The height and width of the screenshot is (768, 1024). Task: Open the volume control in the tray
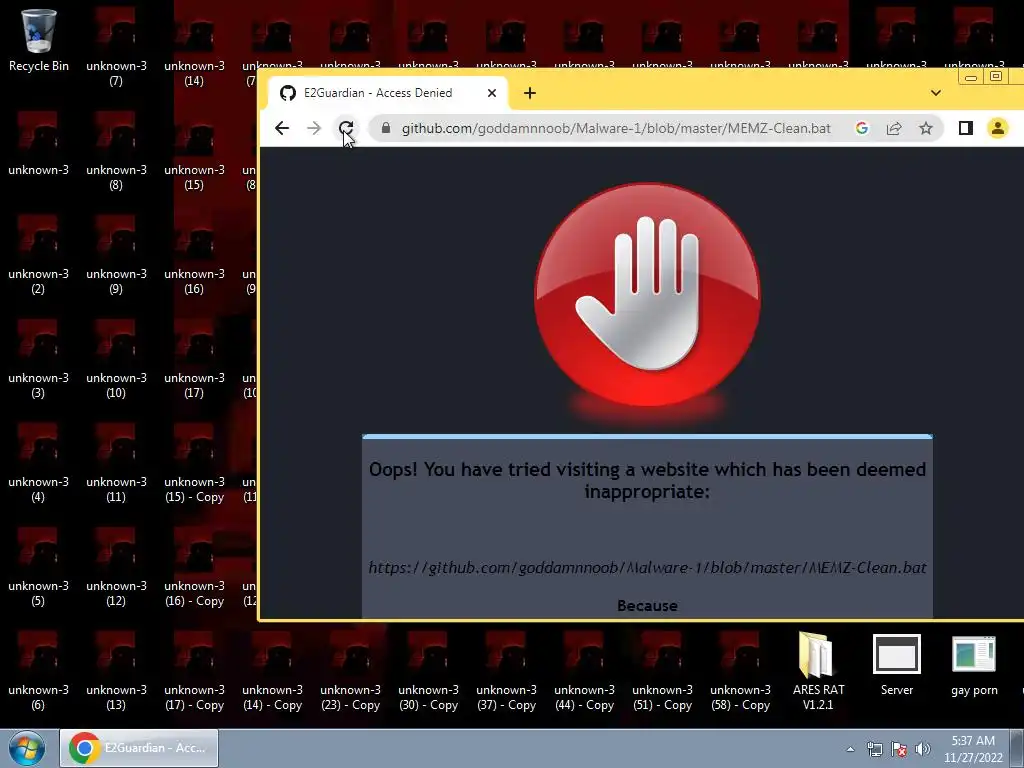[923, 749]
